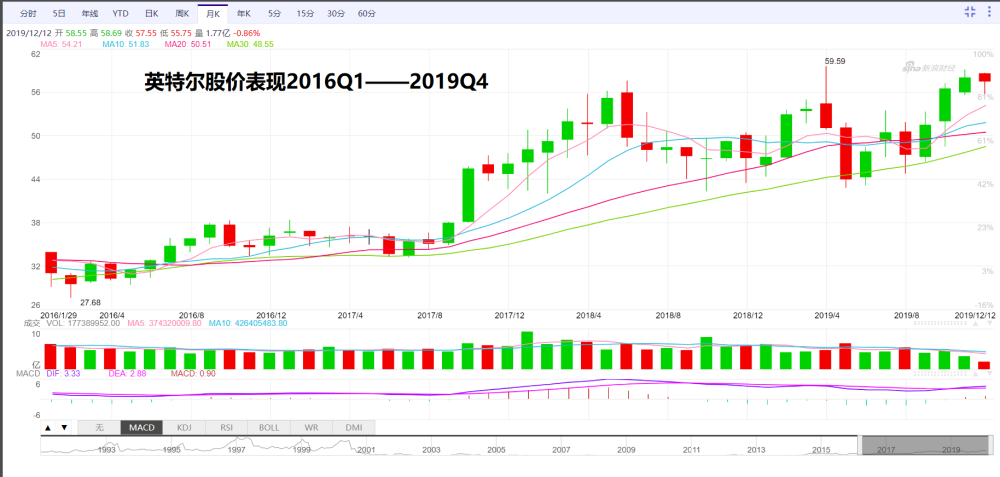Click the MA5: 54.21 legend label
The width and height of the screenshot is (1000, 477).
pyautogui.click(x=62, y=44)
